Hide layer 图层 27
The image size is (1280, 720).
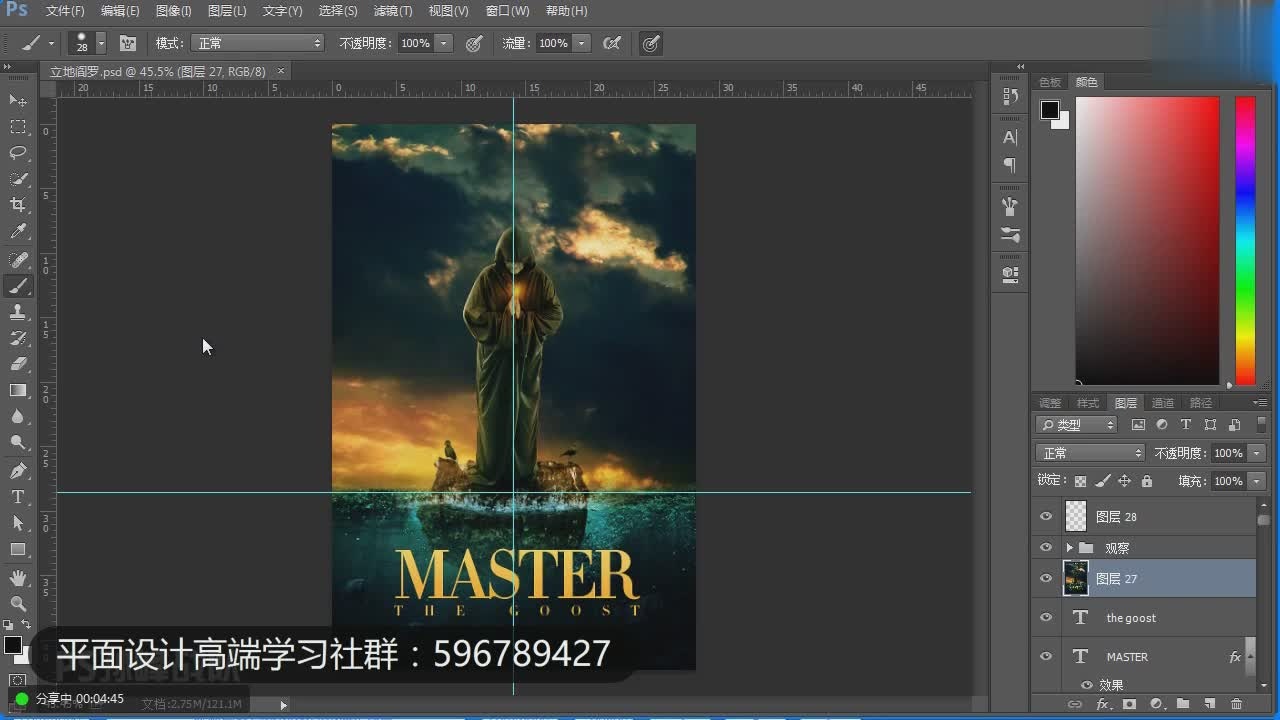(x=1046, y=578)
